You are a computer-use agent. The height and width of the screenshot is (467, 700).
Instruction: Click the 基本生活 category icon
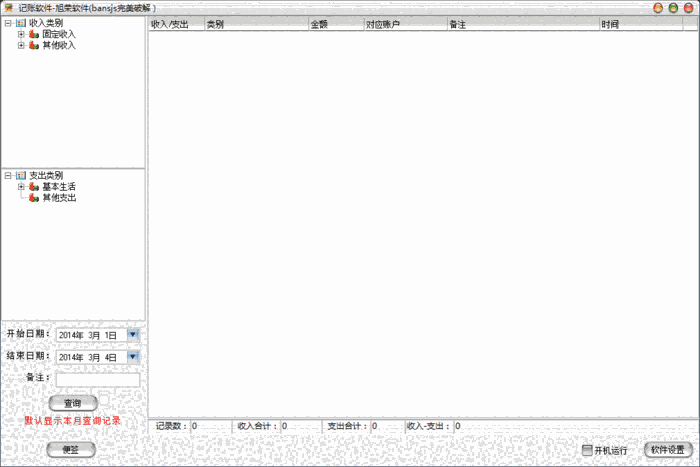point(34,187)
